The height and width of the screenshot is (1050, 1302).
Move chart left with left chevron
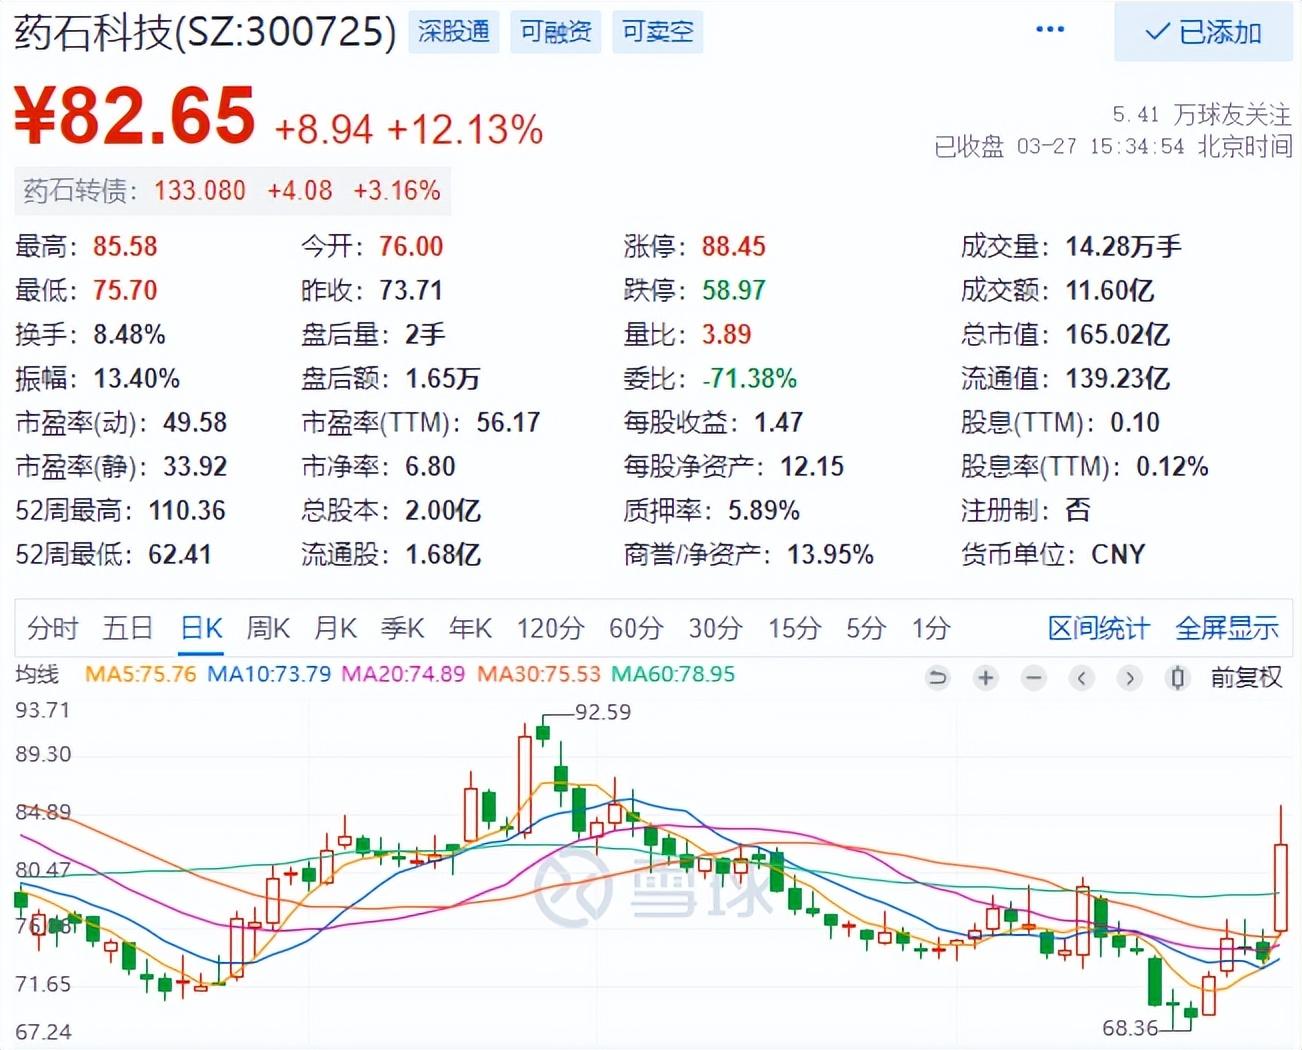[x=1081, y=678]
